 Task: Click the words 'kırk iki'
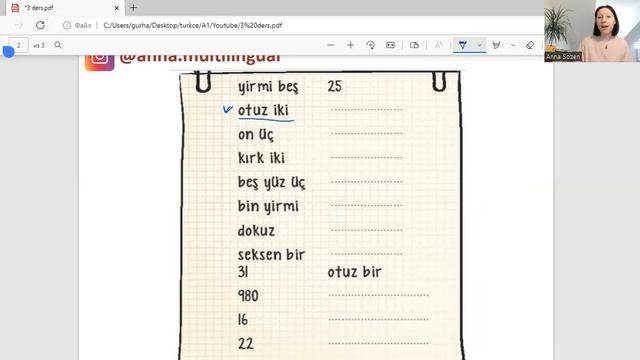point(261,158)
